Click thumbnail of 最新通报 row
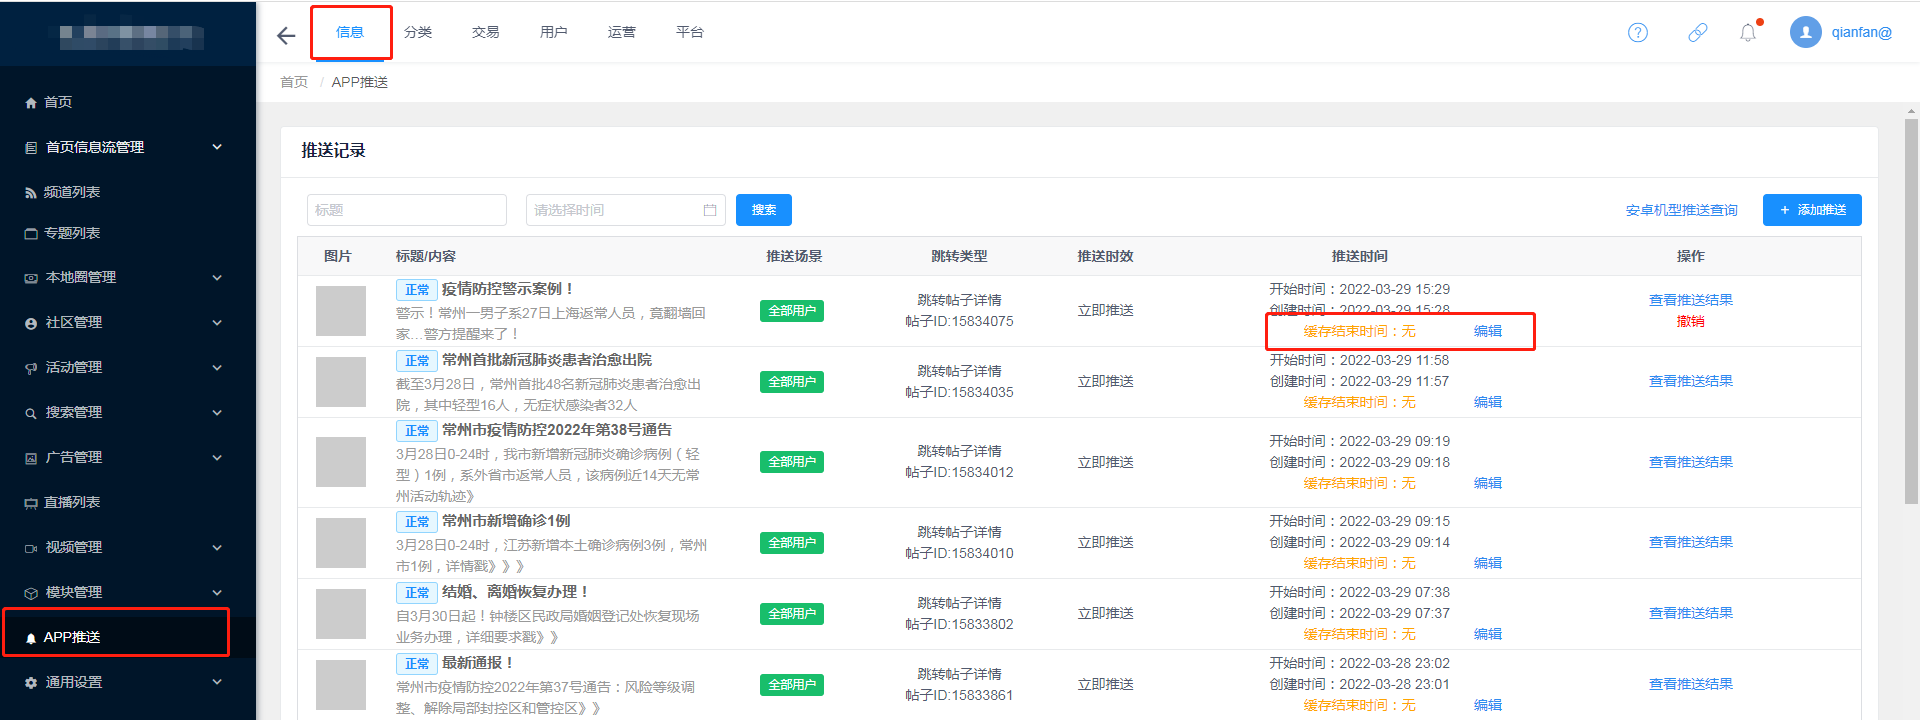Image resolution: width=1920 pixels, height=720 pixels. pos(341,685)
